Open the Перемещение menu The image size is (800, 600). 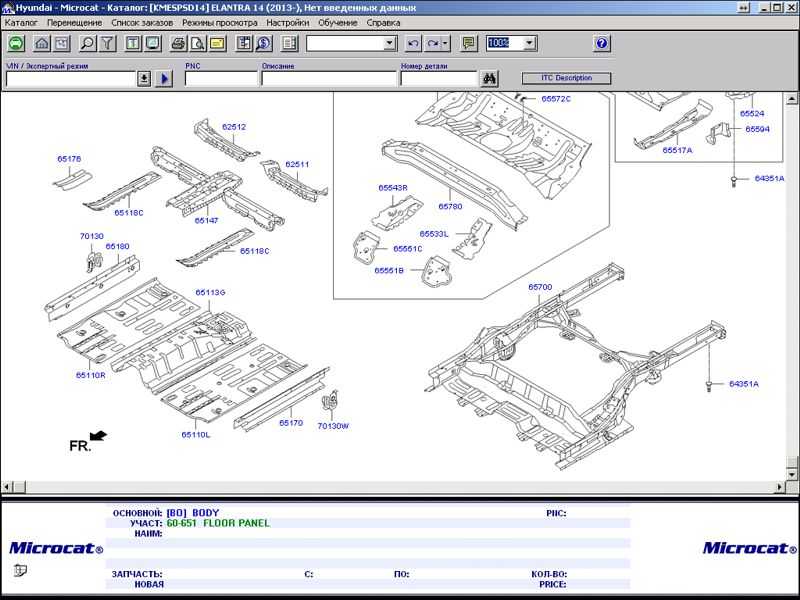pyautogui.click(x=74, y=23)
